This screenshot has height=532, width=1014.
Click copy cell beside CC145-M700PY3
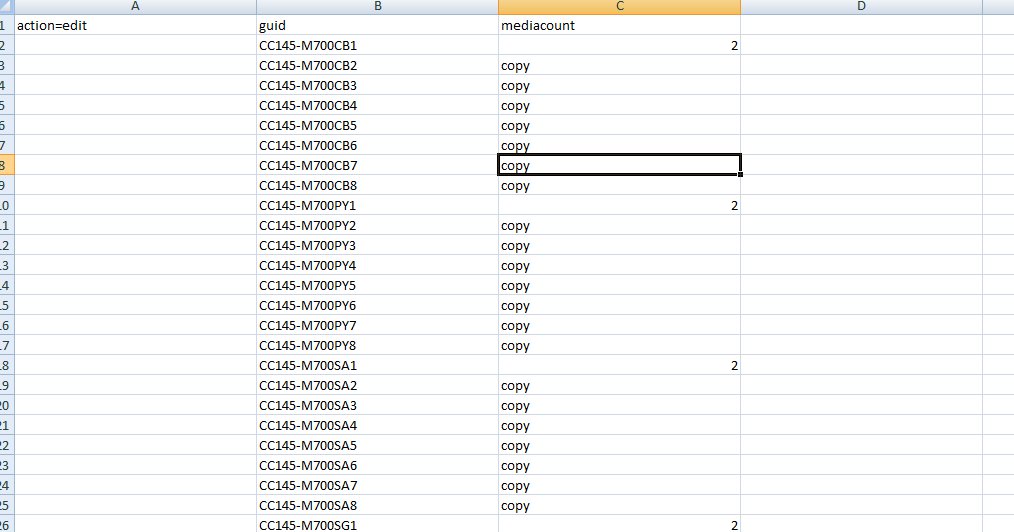[620, 246]
